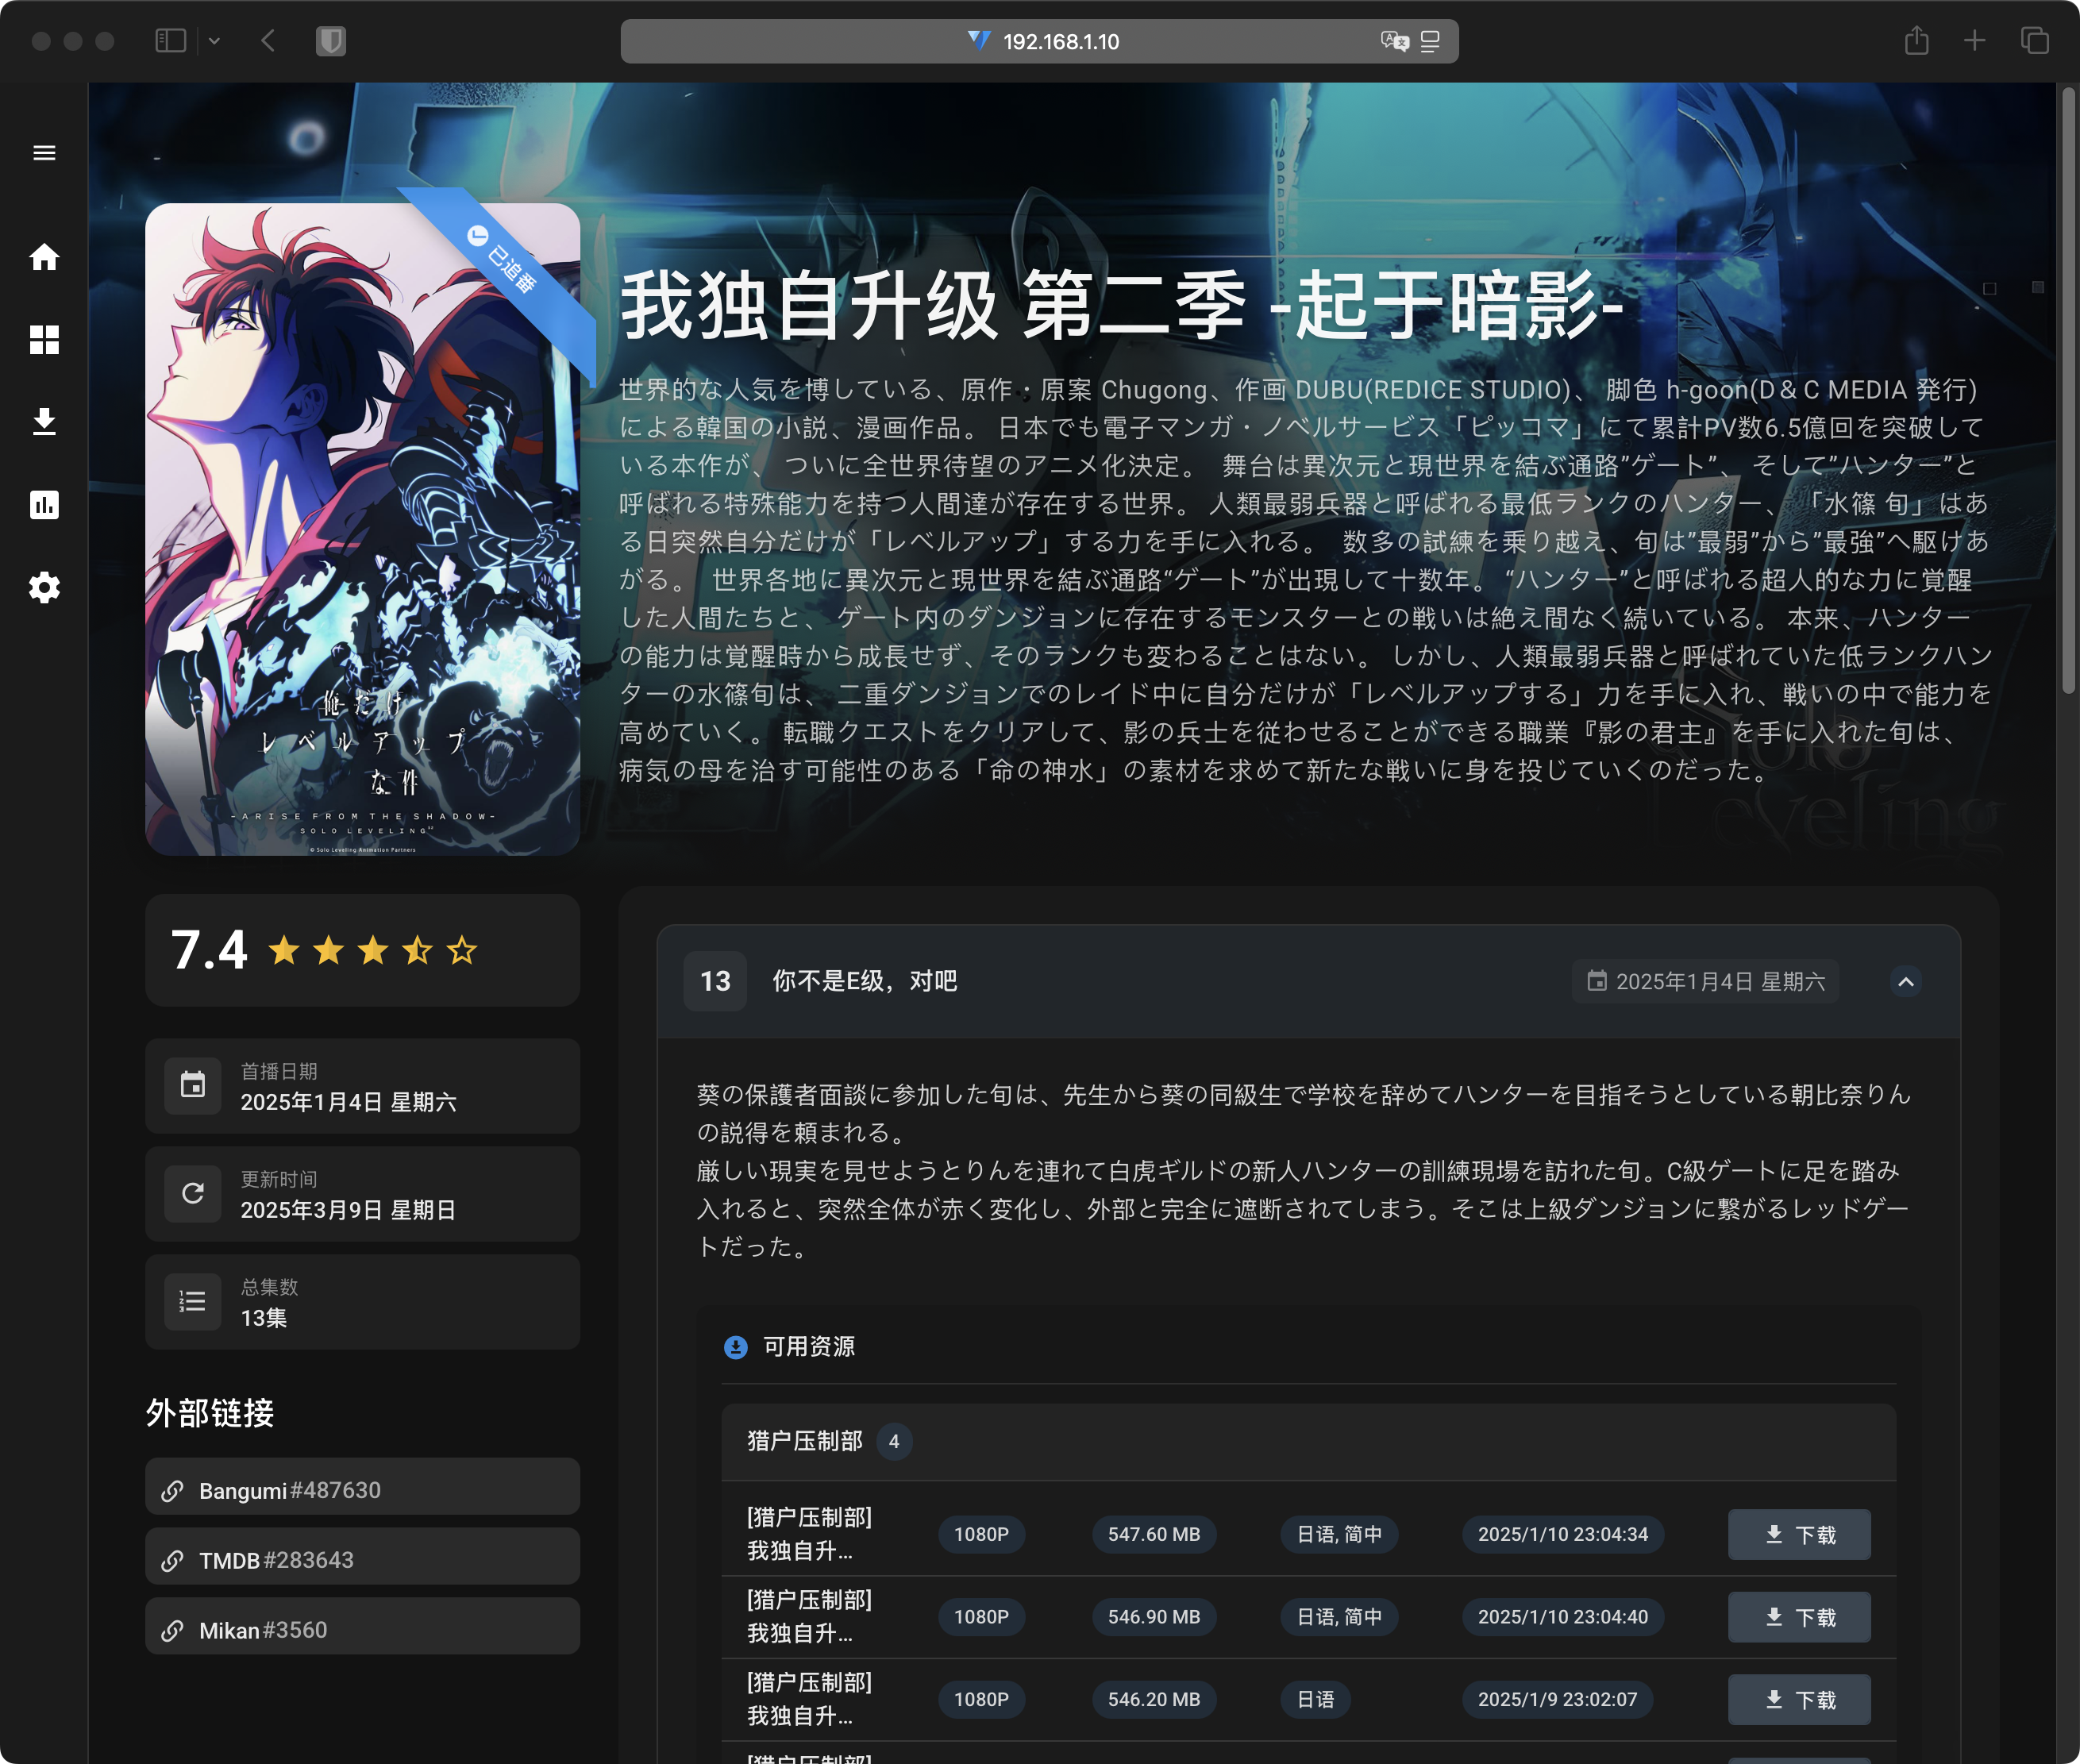Click the fourth half-filled rating star
The height and width of the screenshot is (1764, 2080).
(417, 950)
